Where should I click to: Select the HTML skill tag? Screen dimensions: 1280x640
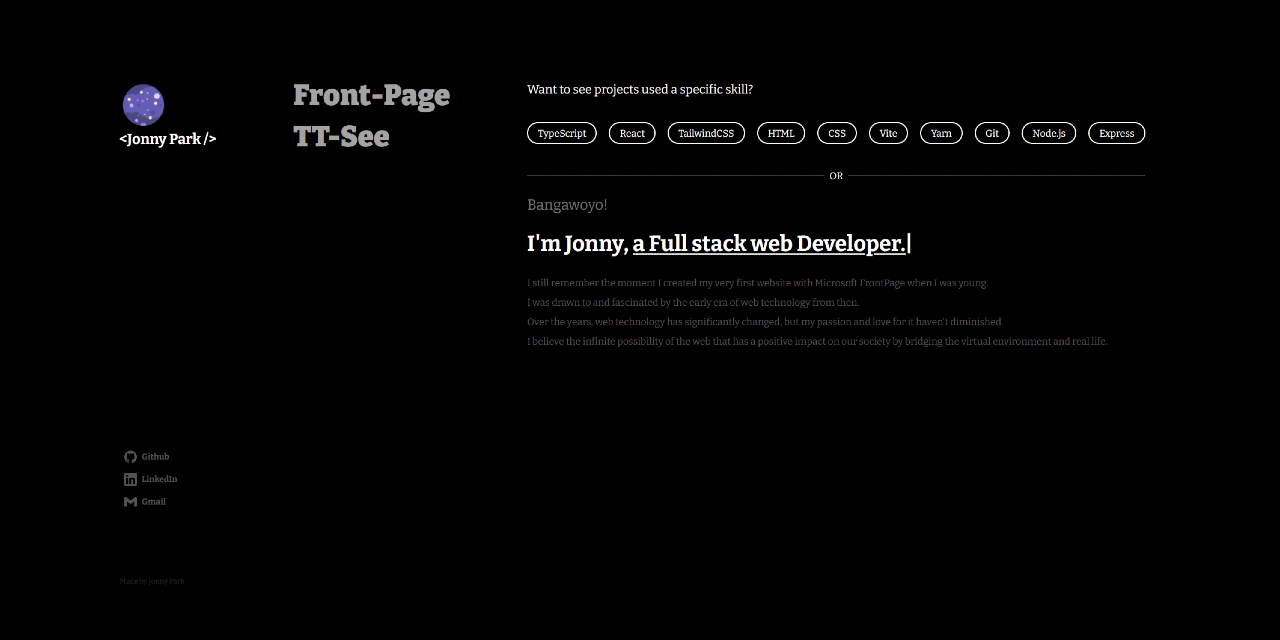(780, 132)
